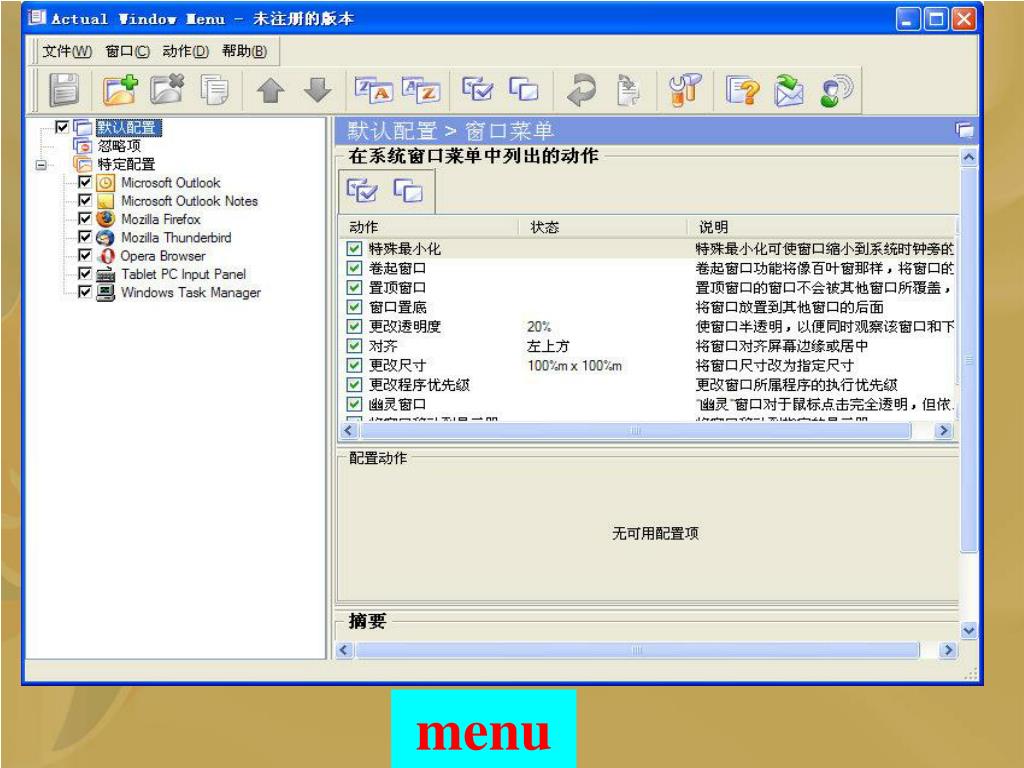Open the wrench tools options icon
This screenshot has height=768, width=1024.
(x=685, y=89)
